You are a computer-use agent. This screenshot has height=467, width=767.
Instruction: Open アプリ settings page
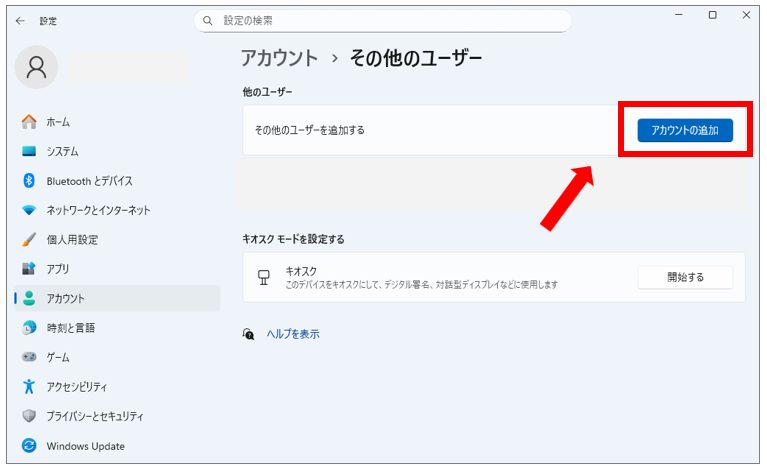117,269
